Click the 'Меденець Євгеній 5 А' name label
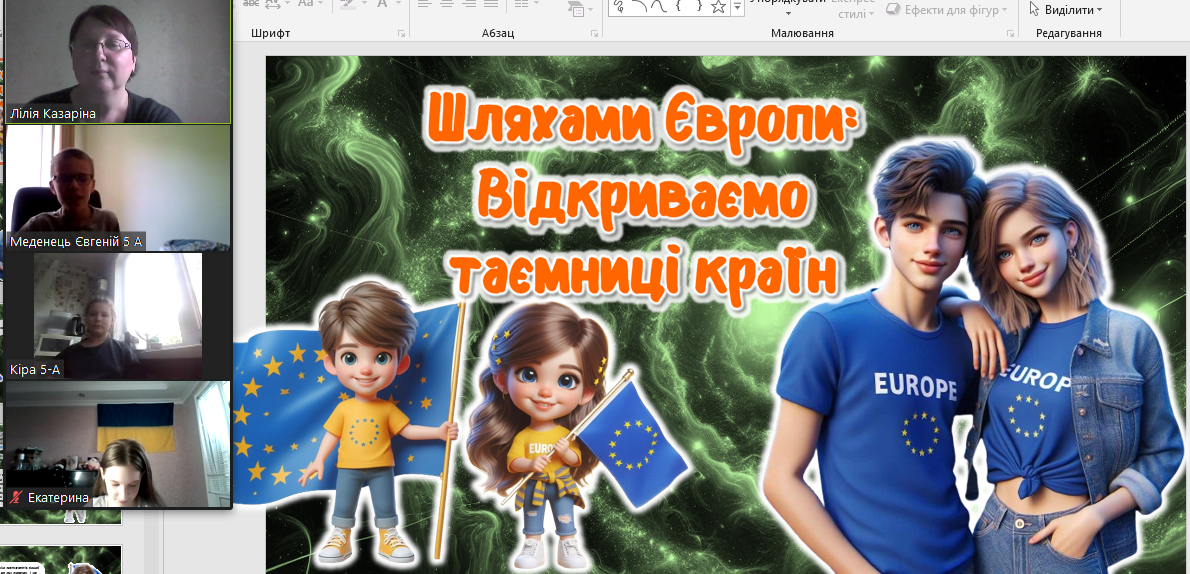1190x574 pixels. [x=75, y=242]
